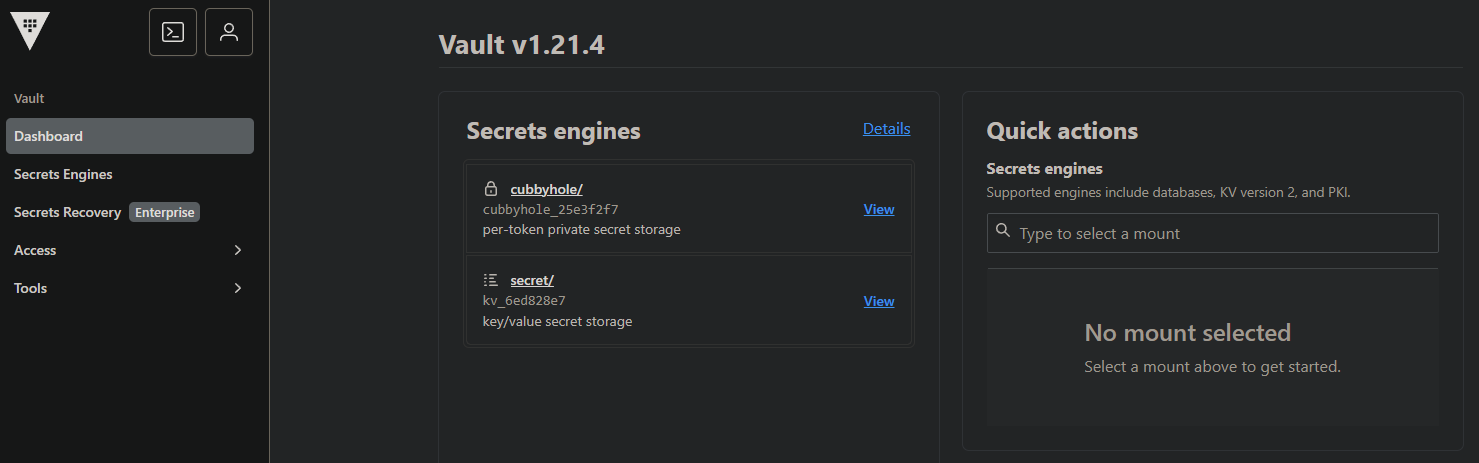Open Secrets Recovery in sidebar

coord(67,212)
